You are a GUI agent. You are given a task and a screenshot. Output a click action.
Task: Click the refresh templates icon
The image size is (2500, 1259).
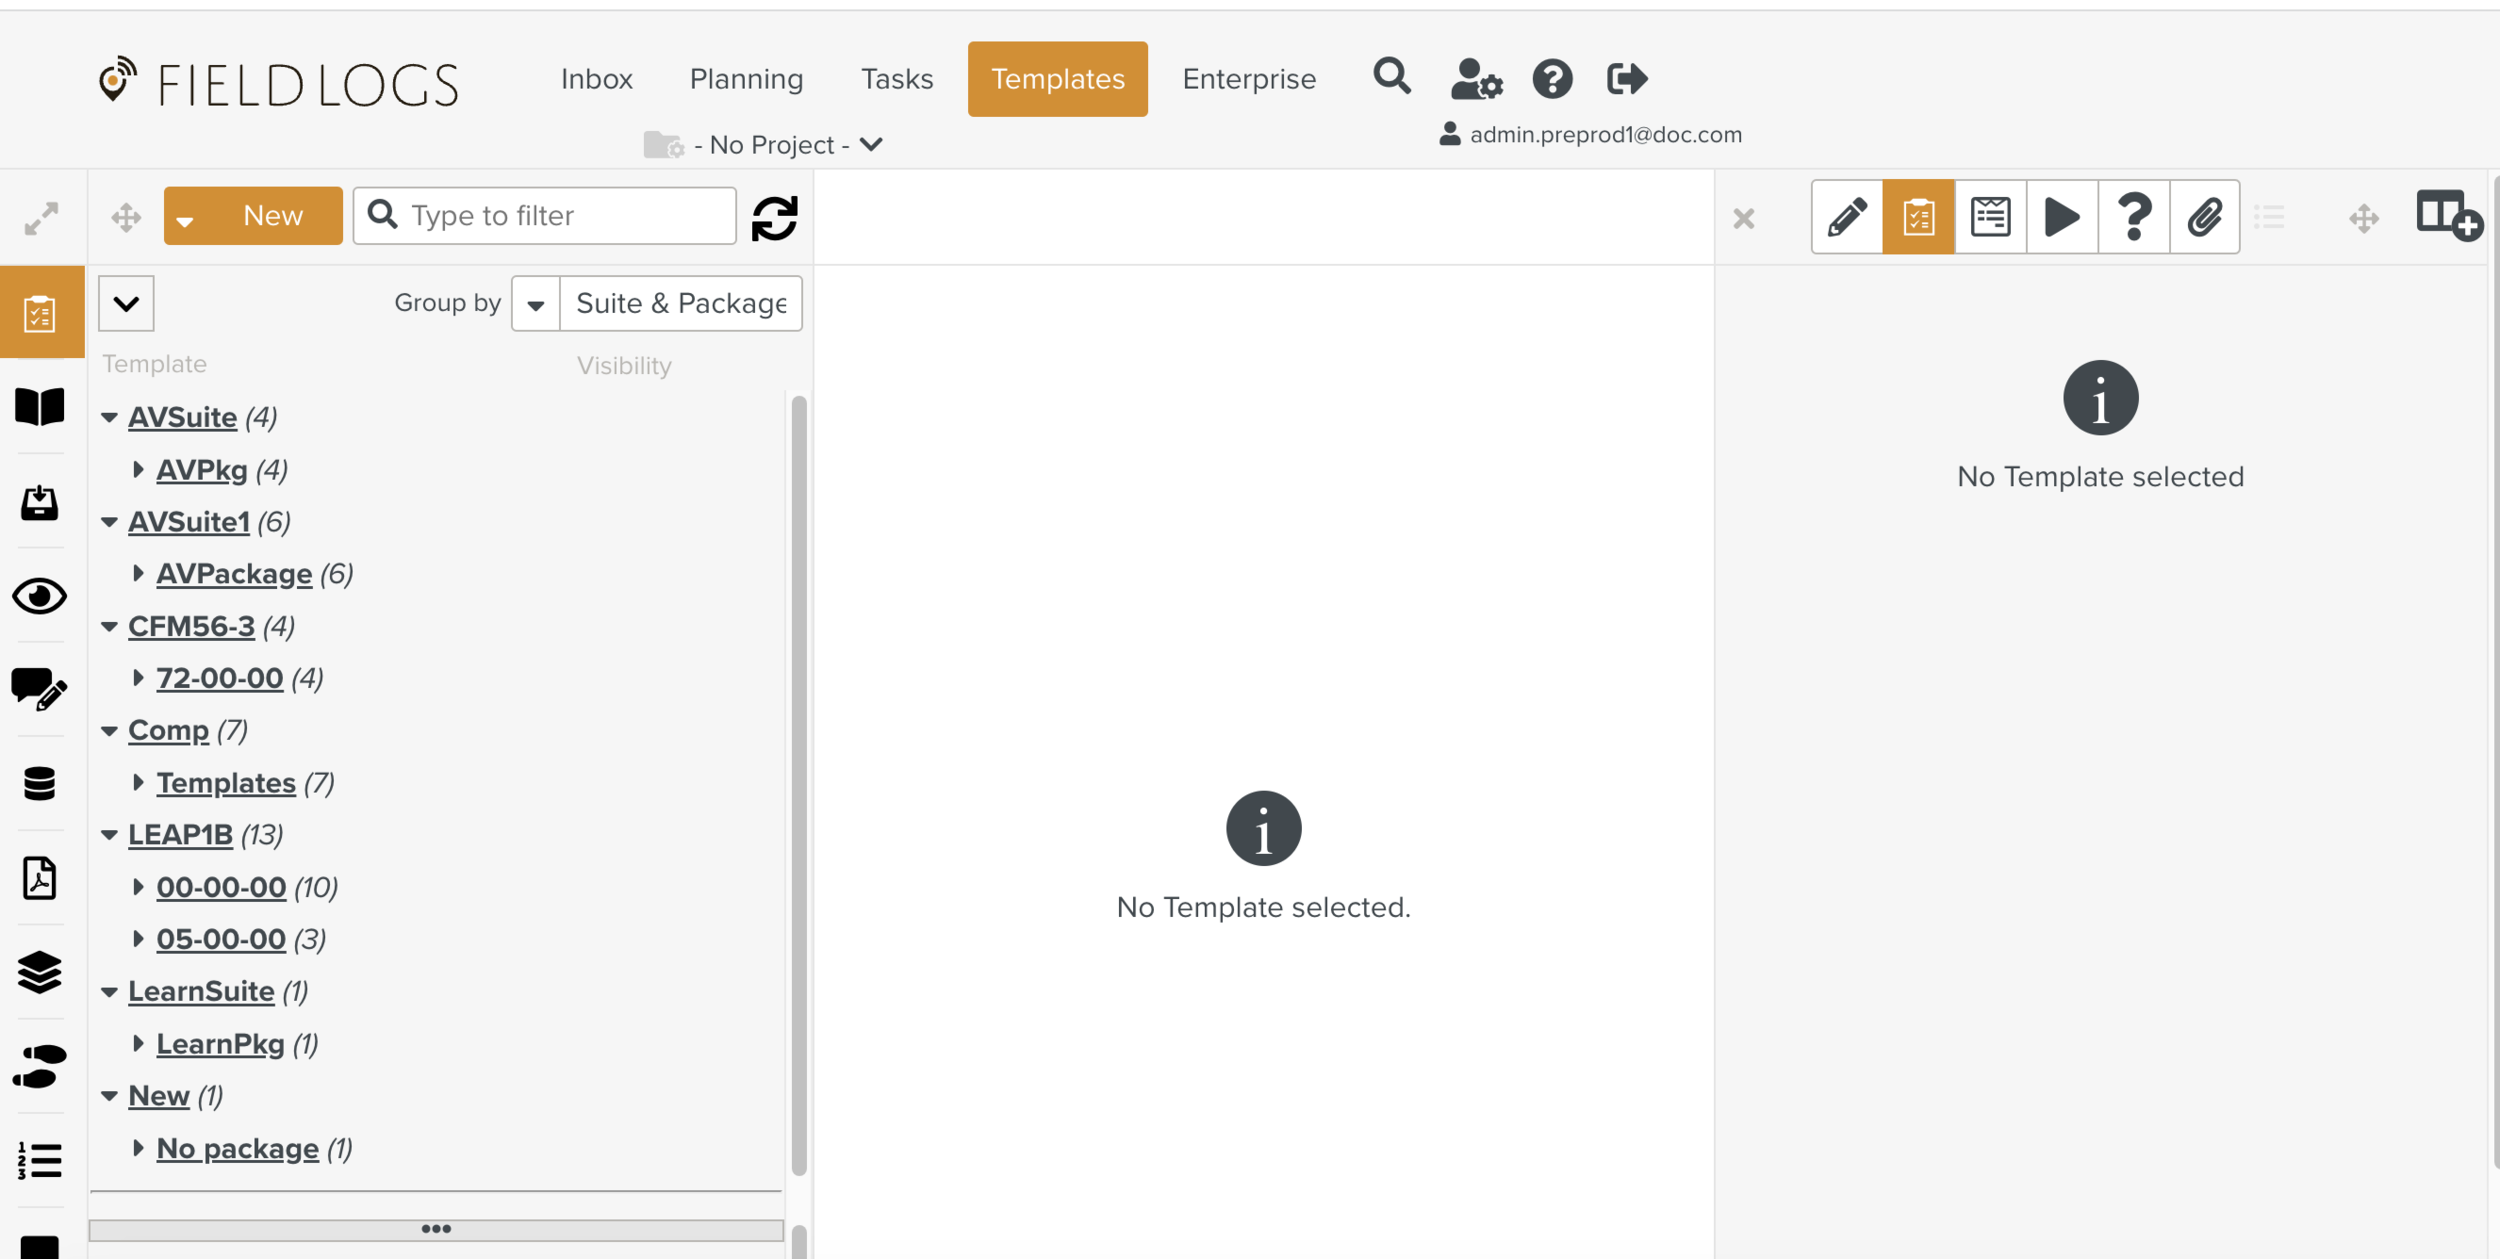(774, 217)
